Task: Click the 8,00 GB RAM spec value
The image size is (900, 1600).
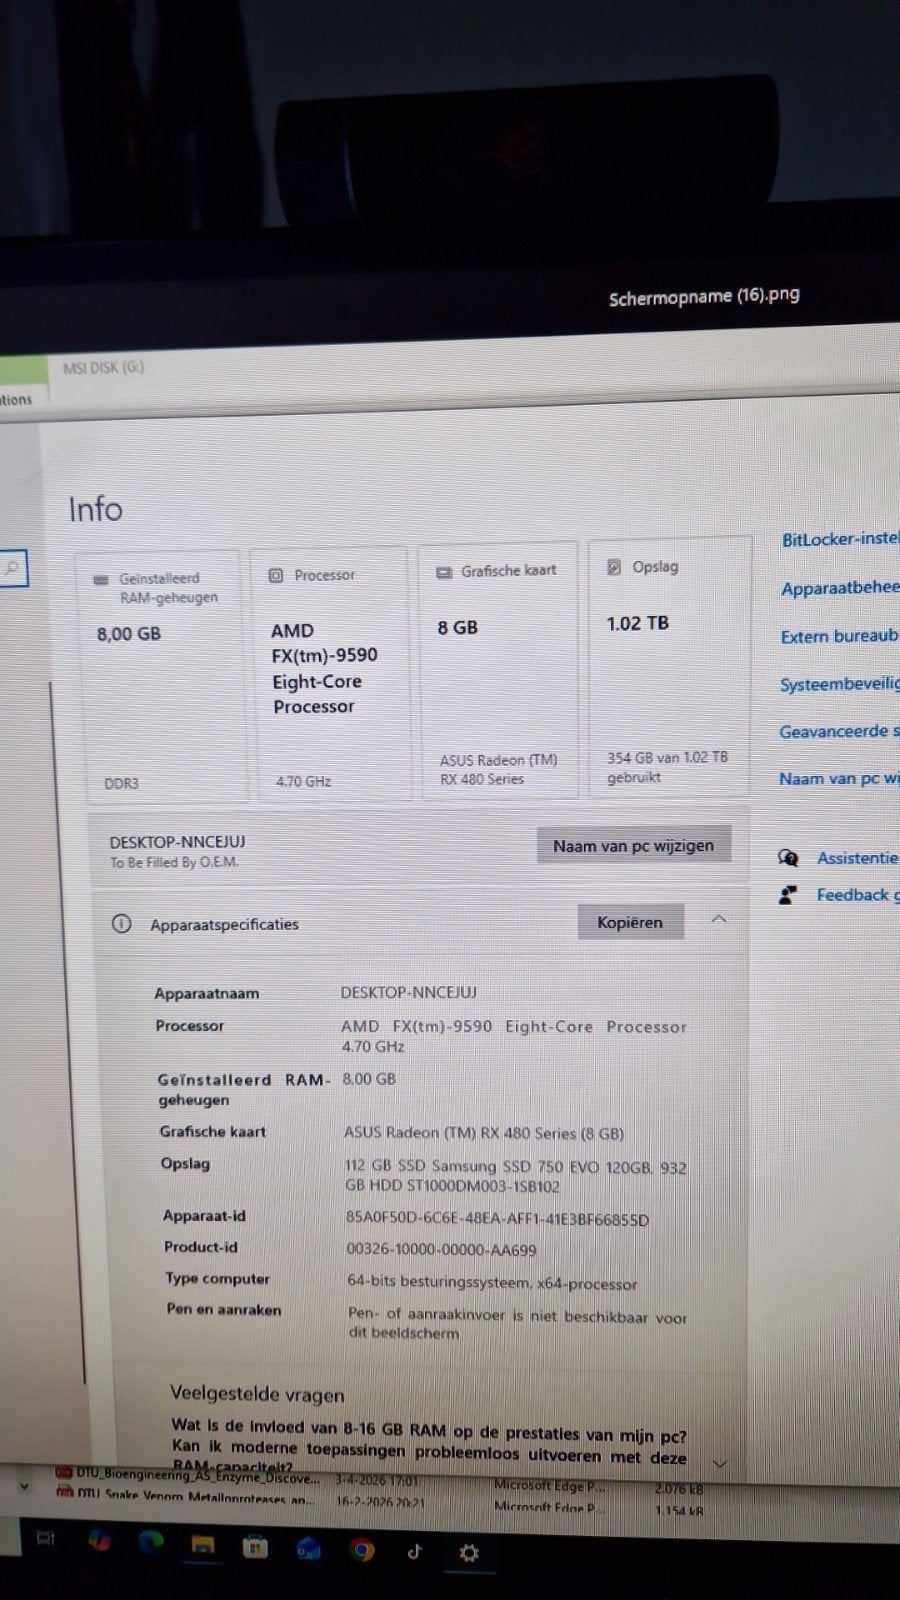Action: coord(369,1079)
